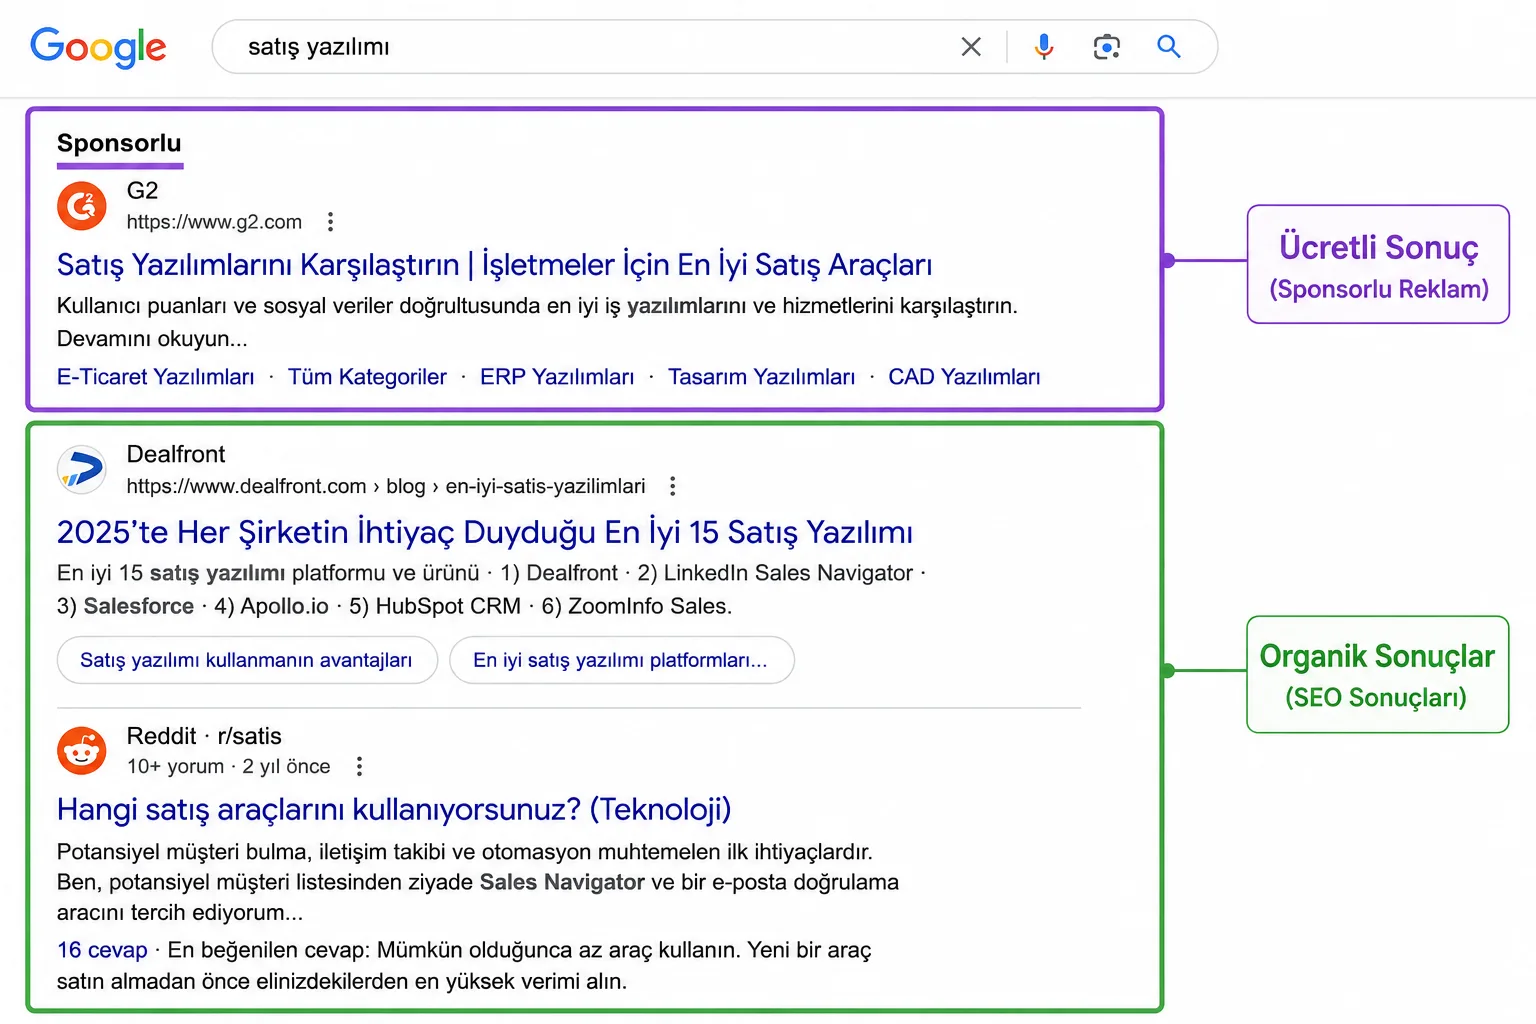This screenshot has width=1536, height=1024.
Task: Select 'En iyi satış yazılımı platformları...' chip
Action: pos(621,660)
